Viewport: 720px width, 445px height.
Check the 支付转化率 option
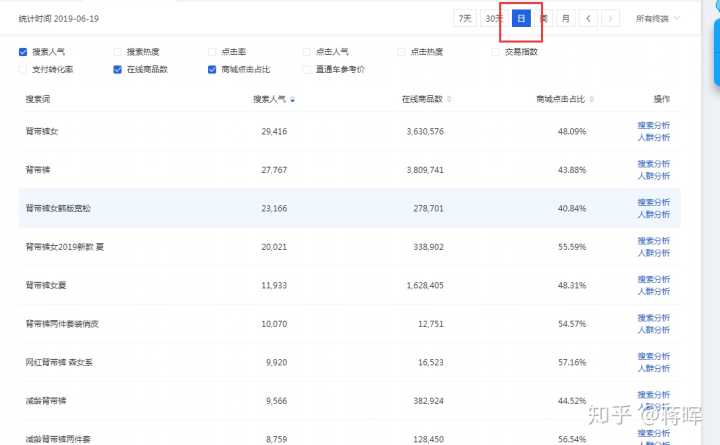[x=23, y=70]
